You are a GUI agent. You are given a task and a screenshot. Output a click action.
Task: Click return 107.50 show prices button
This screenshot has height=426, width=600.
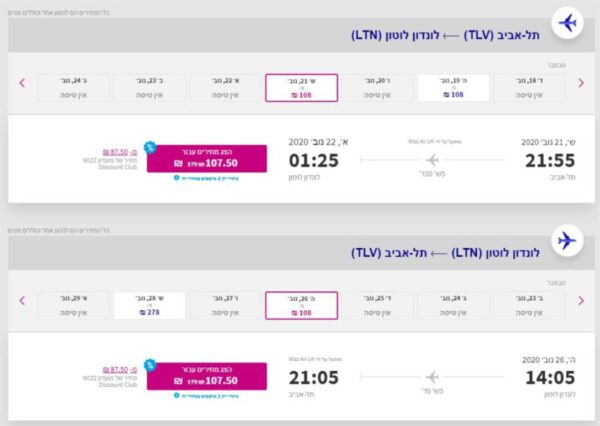tap(207, 376)
